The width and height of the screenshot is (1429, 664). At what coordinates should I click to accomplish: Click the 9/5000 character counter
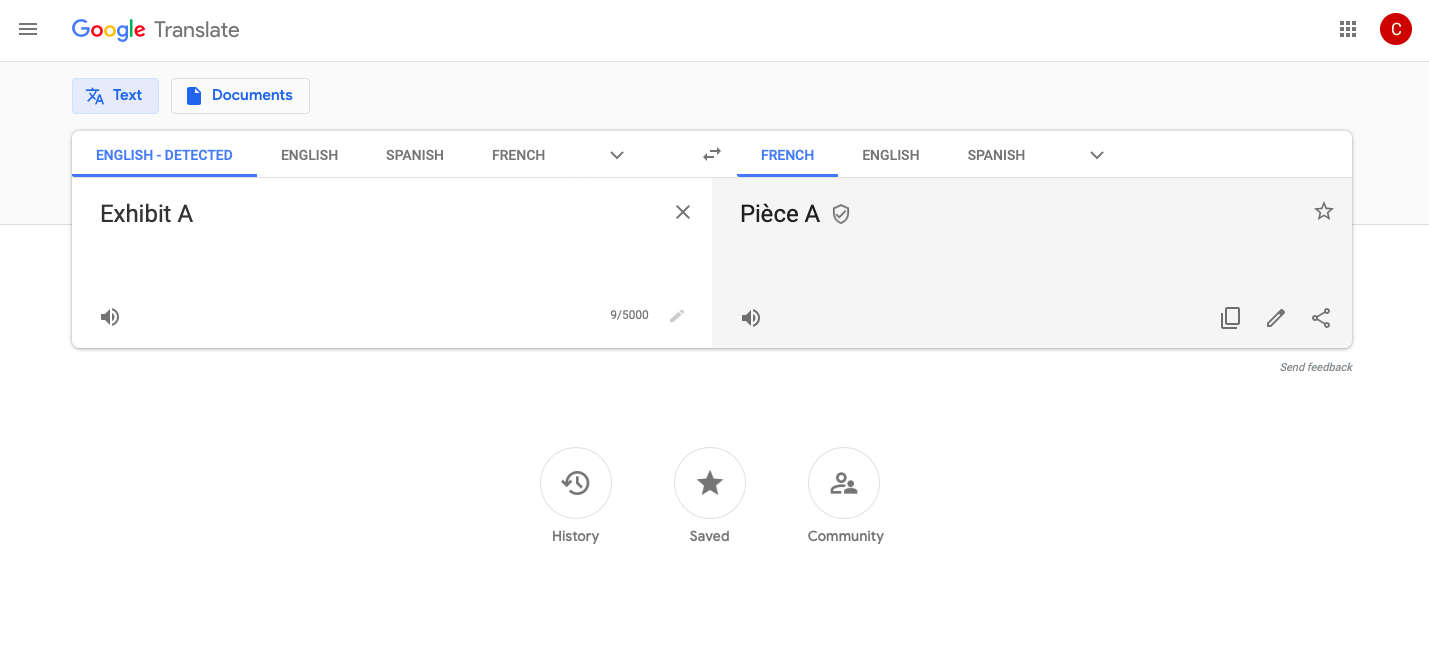tap(629, 315)
